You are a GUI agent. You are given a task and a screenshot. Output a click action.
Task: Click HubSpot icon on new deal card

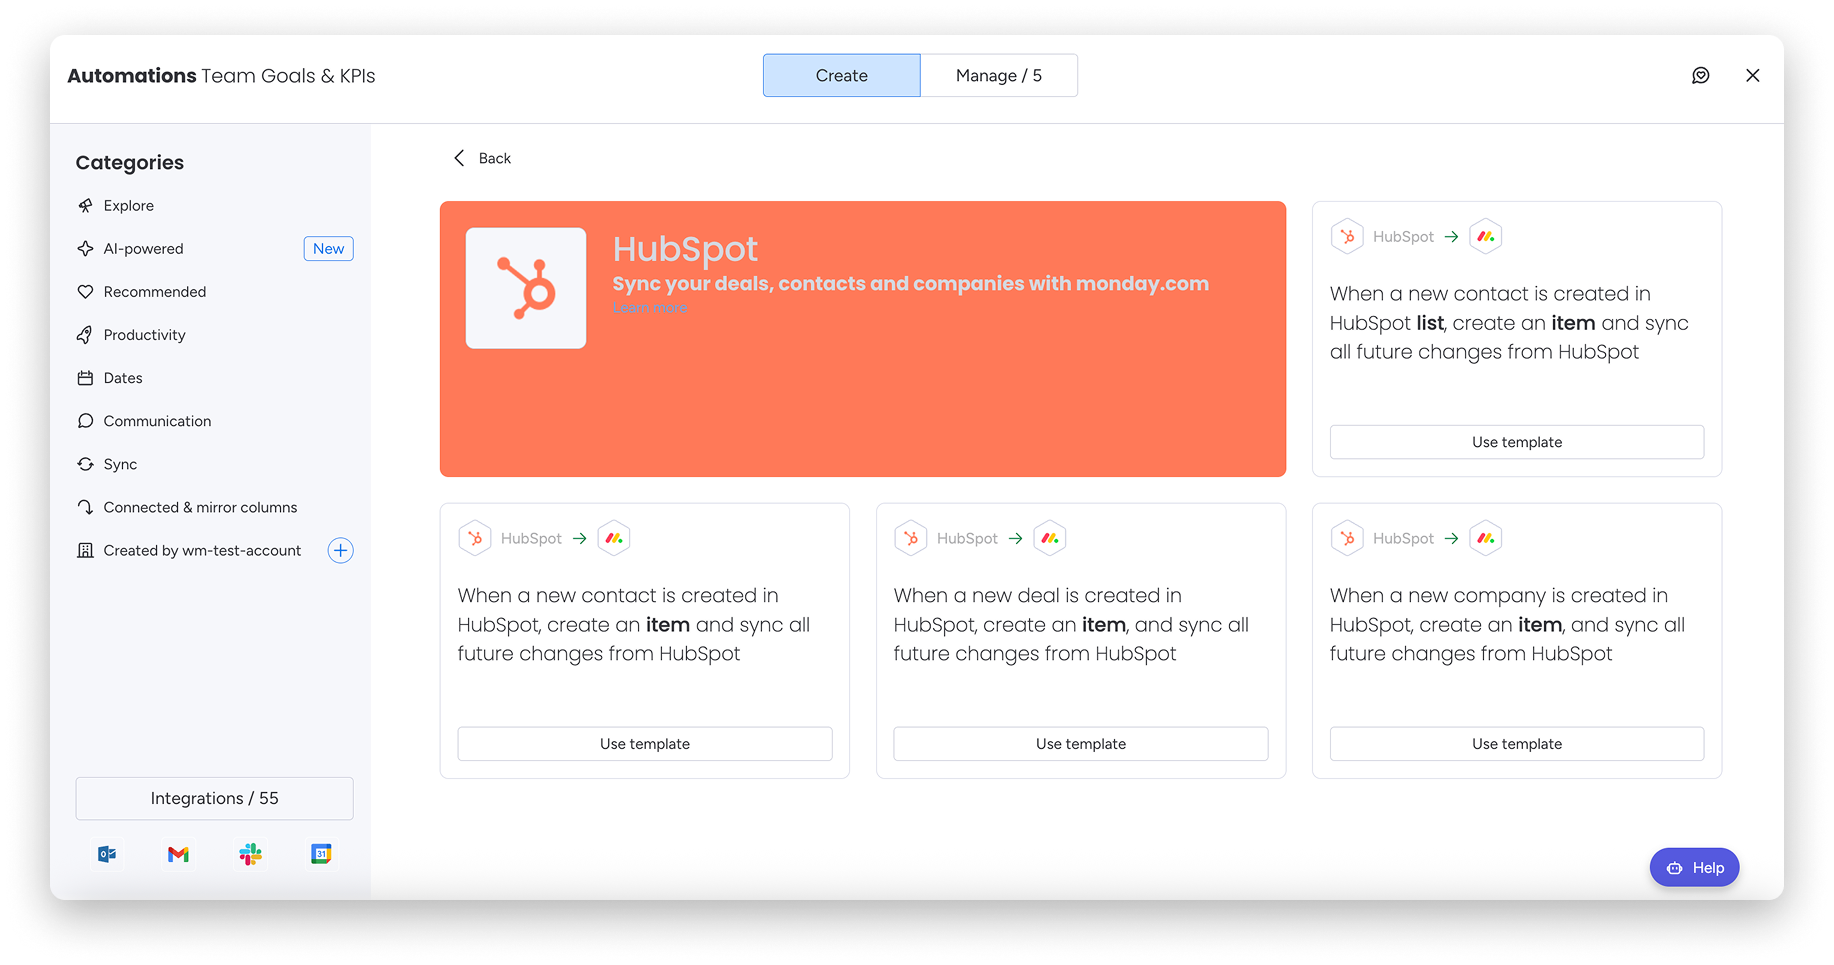(x=911, y=539)
